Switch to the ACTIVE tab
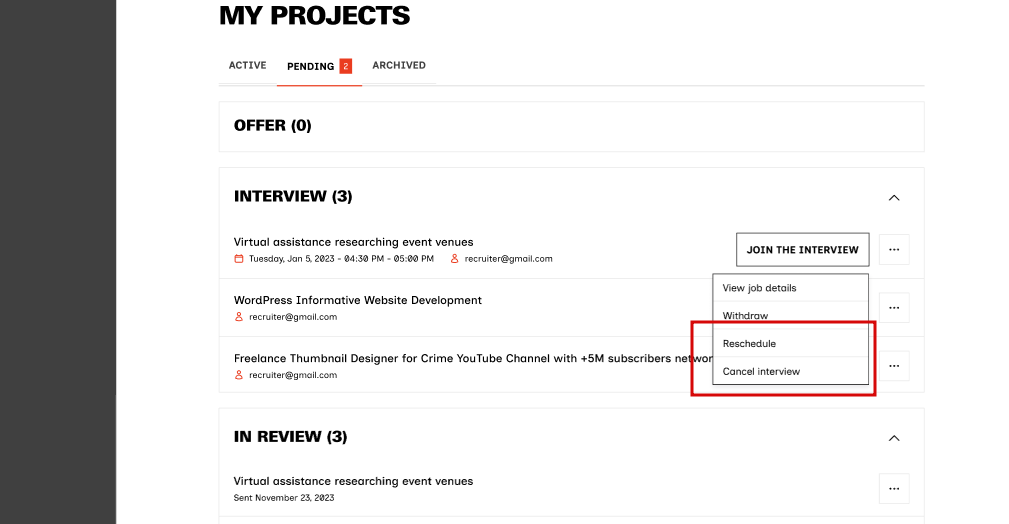1009x524 pixels. point(247,66)
